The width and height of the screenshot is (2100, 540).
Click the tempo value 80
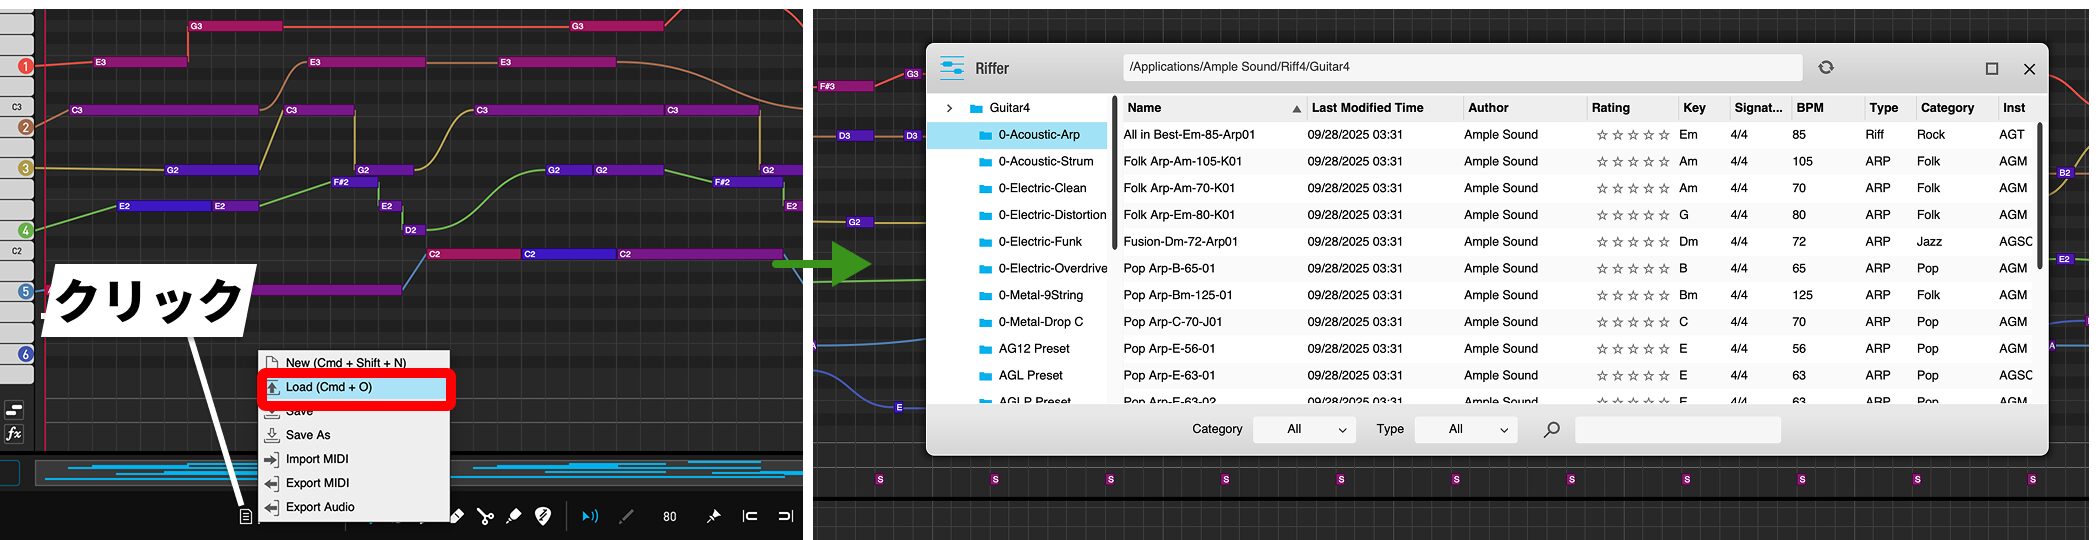pos(670,517)
